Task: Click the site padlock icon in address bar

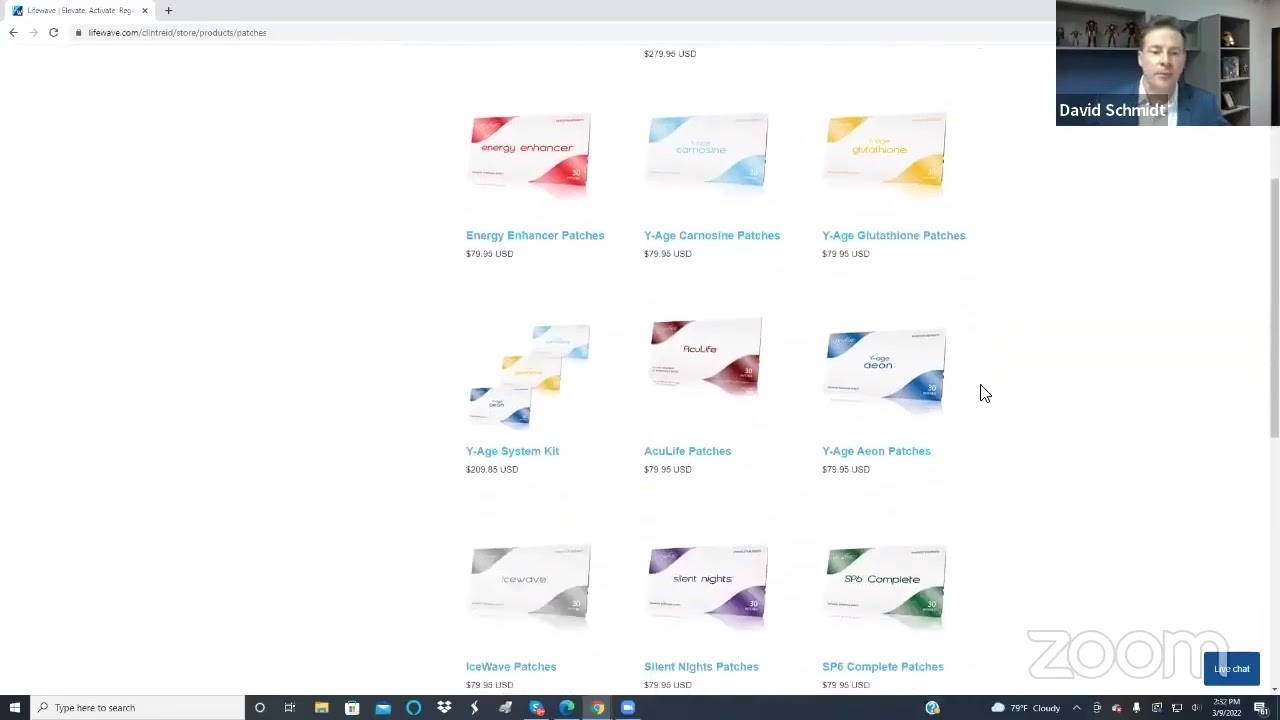Action: click(77, 32)
